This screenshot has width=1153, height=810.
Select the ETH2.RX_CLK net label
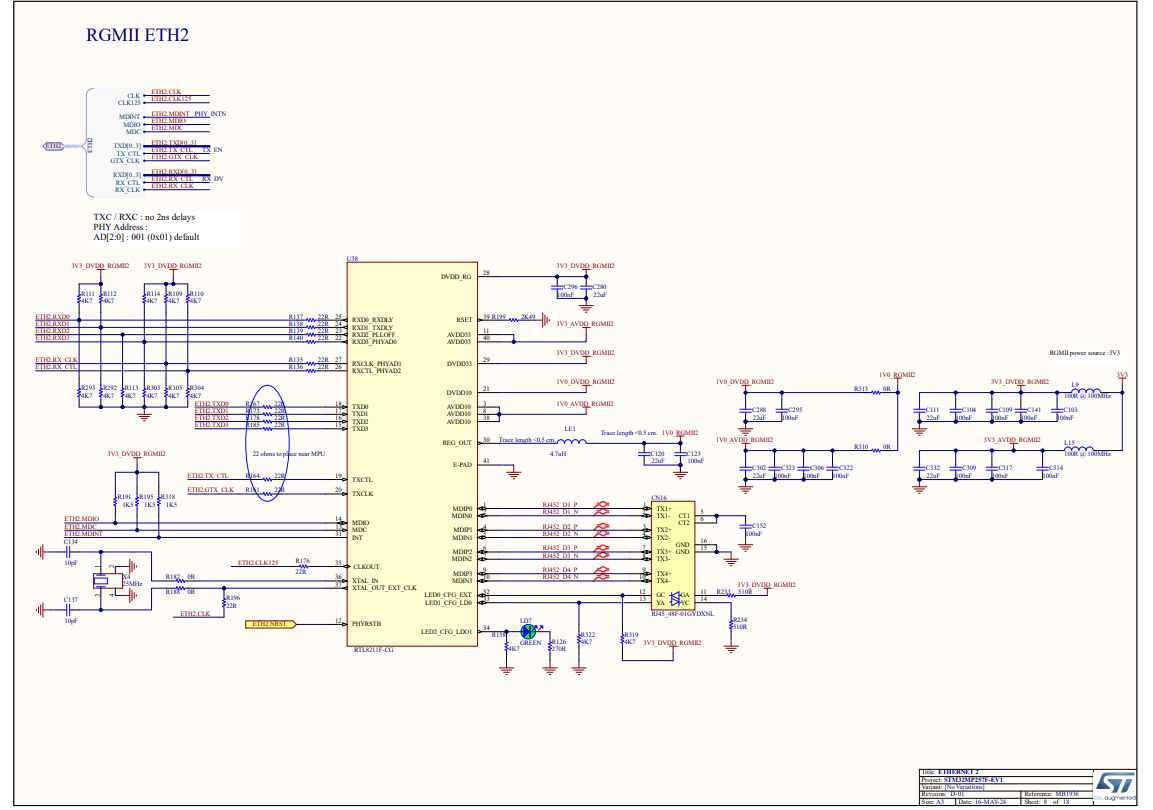pos(56,359)
